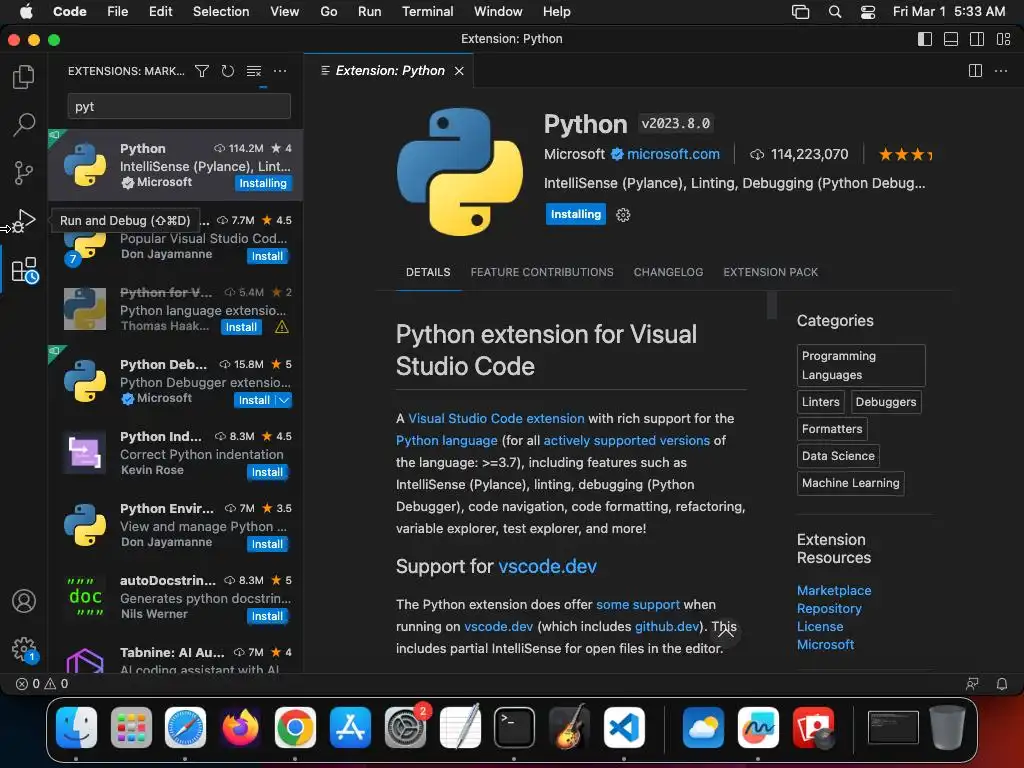Viewport: 1024px width, 768px height.
Task: Install Python Debugger extension
Action: [254, 400]
